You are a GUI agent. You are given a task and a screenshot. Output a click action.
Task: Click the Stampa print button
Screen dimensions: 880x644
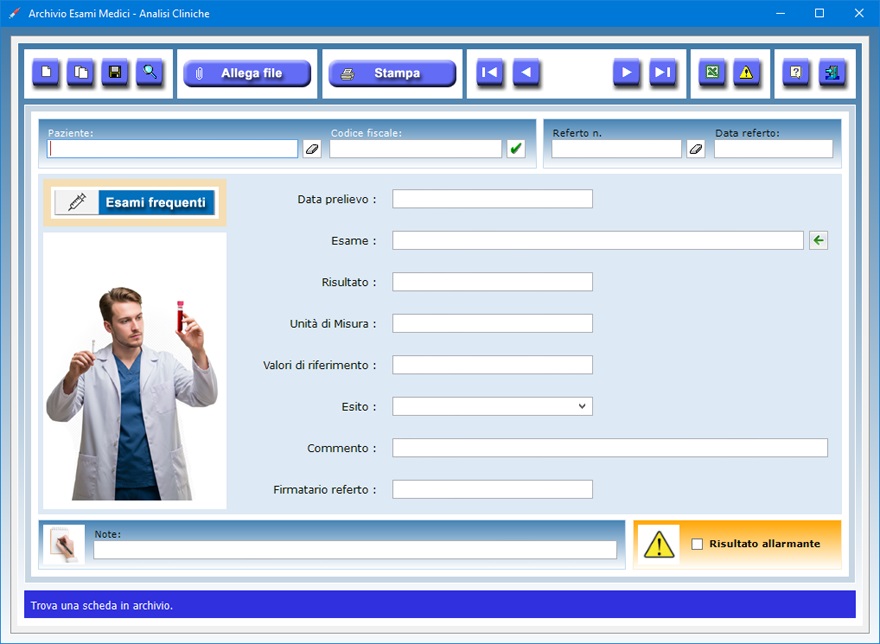(392, 74)
